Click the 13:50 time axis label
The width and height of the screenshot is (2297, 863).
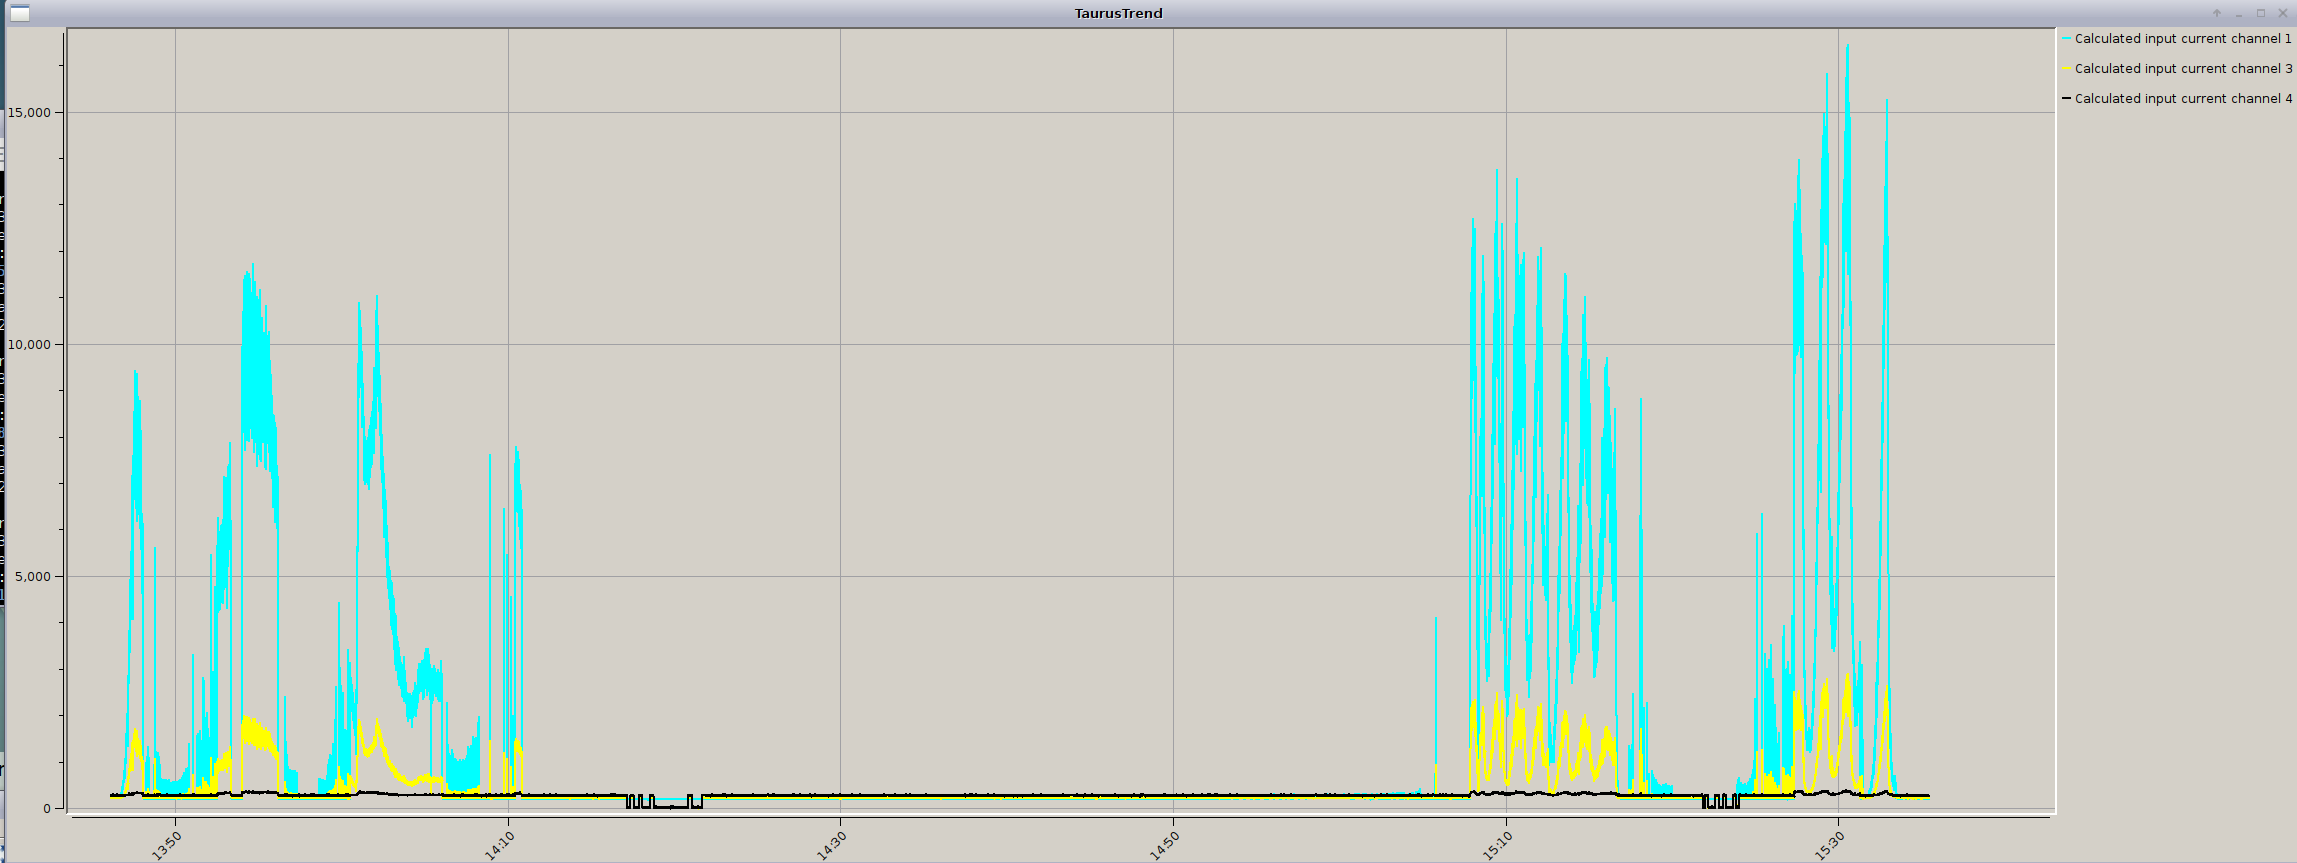(x=167, y=844)
